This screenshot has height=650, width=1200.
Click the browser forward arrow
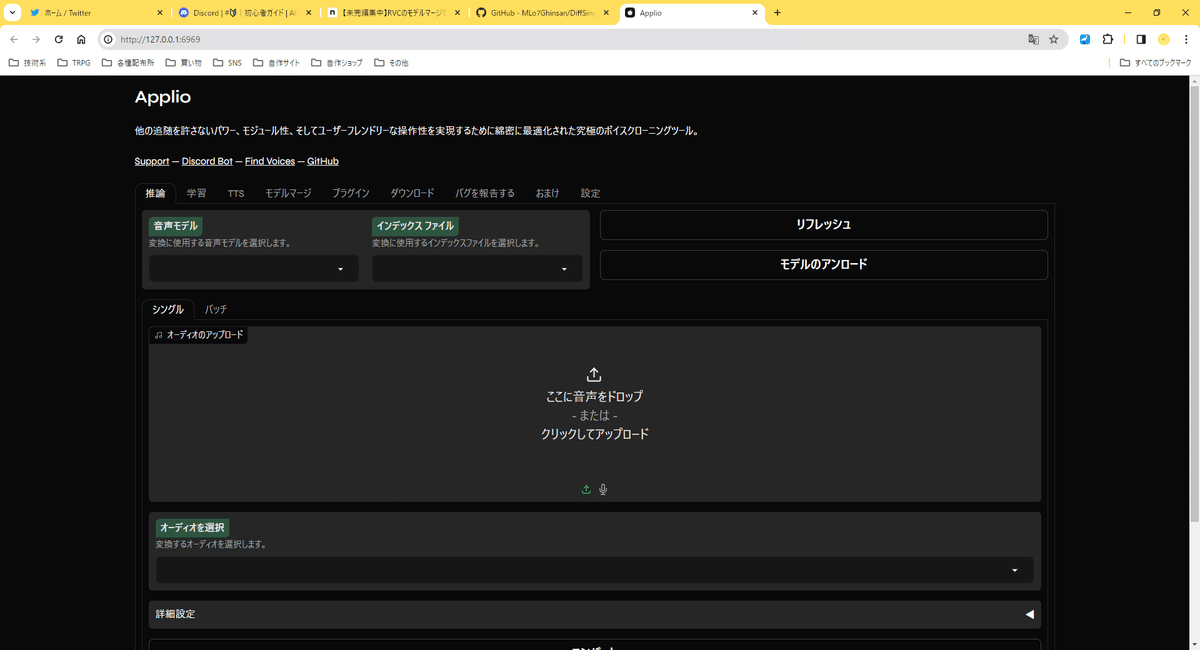[x=36, y=39]
